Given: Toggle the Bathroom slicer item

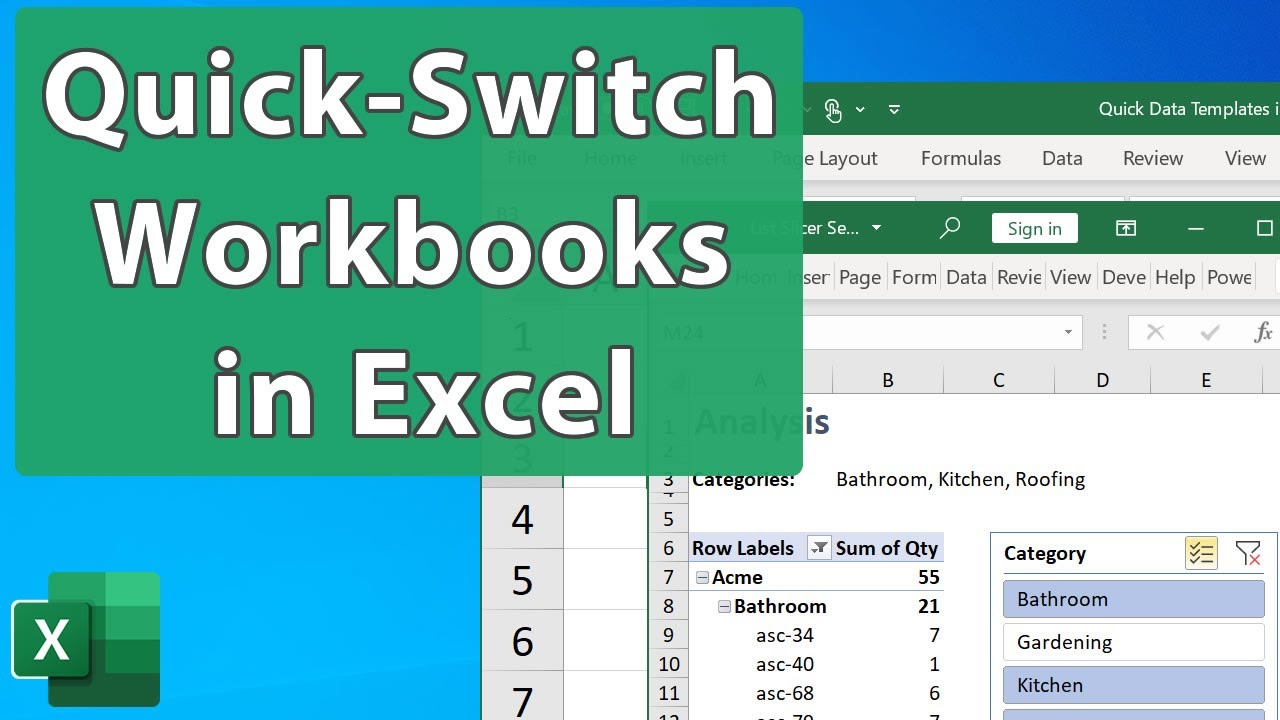Looking at the screenshot, I should [x=1134, y=599].
